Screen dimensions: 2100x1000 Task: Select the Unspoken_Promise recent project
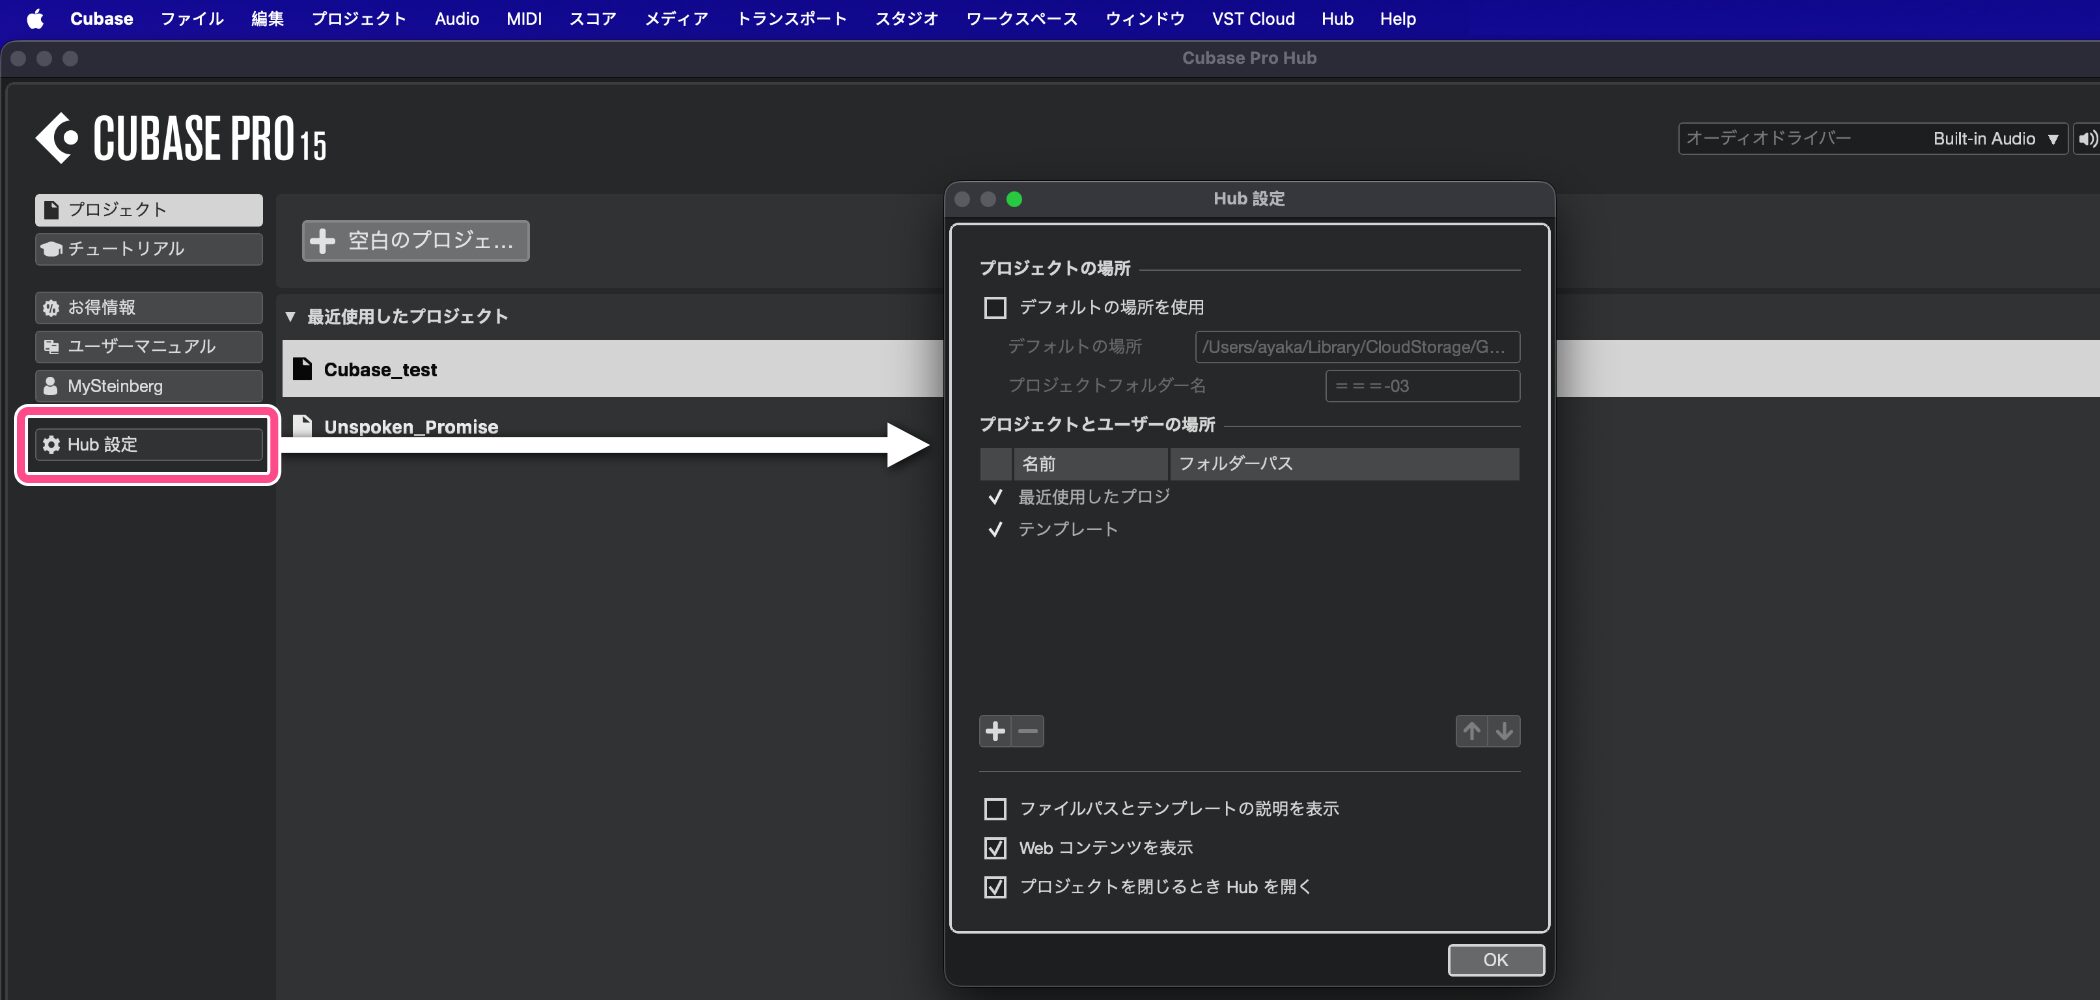point(410,427)
